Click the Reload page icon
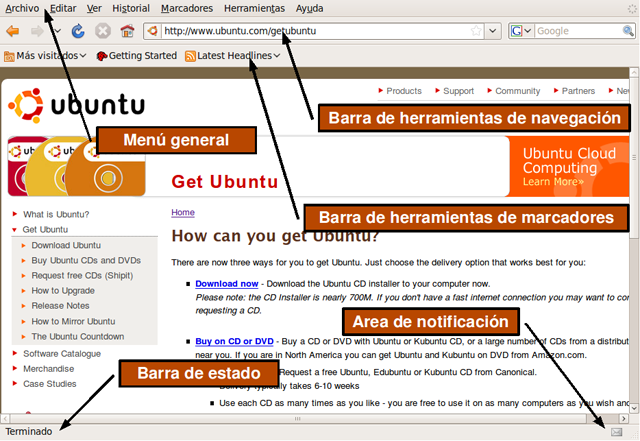Image resolution: width=640 pixels, height=441 pixels. tap(78, 31)
